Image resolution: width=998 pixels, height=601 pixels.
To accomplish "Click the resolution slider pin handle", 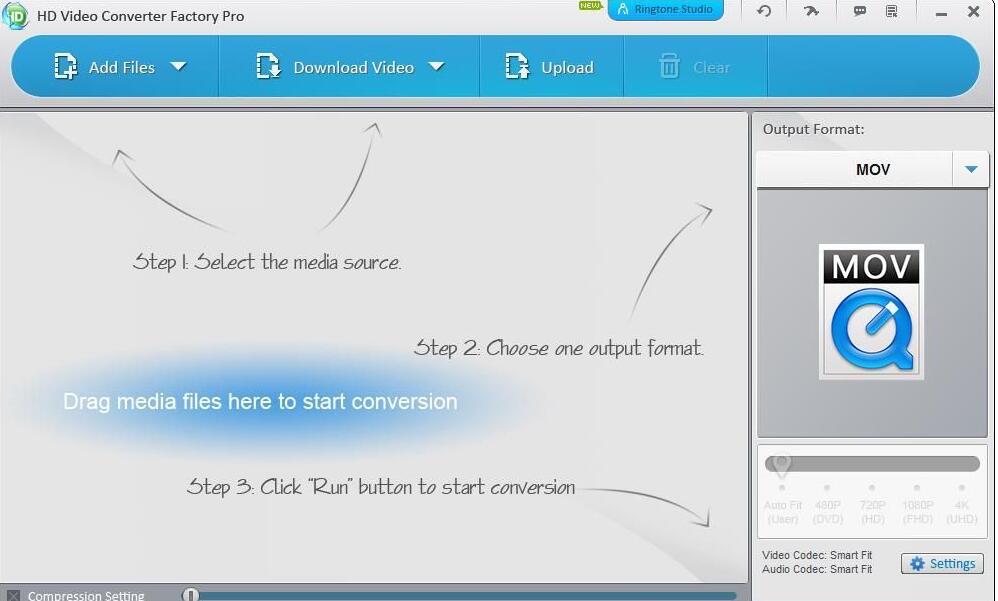I will (782, 464).
